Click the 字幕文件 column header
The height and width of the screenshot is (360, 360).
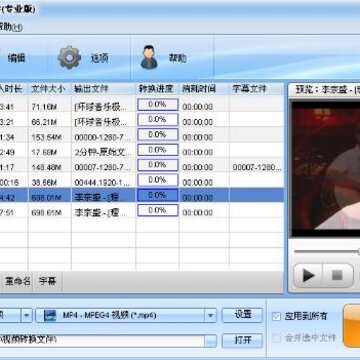[x=256, y=89]
